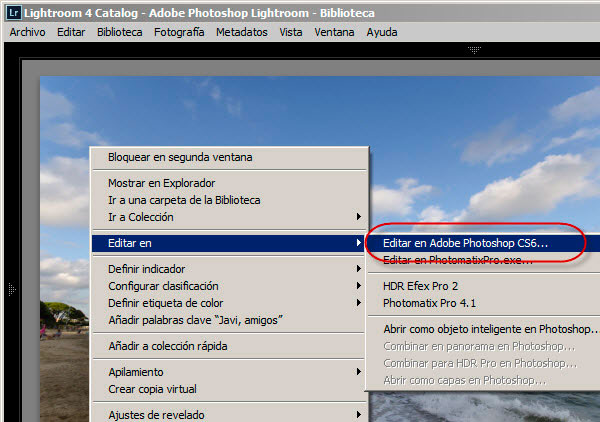Choose Editar en Adobe Photoshop CS6
600x422 pixels.
coord(483,243)
